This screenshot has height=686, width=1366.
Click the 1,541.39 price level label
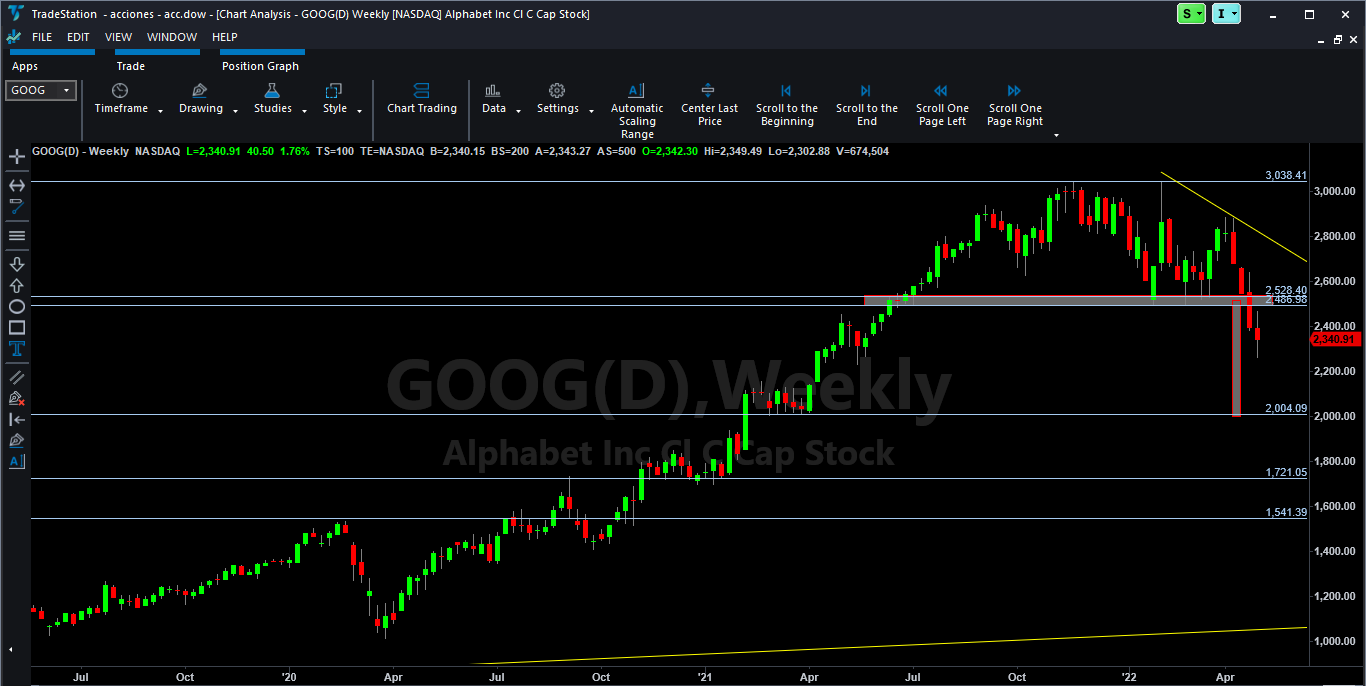pos(1286,512)
